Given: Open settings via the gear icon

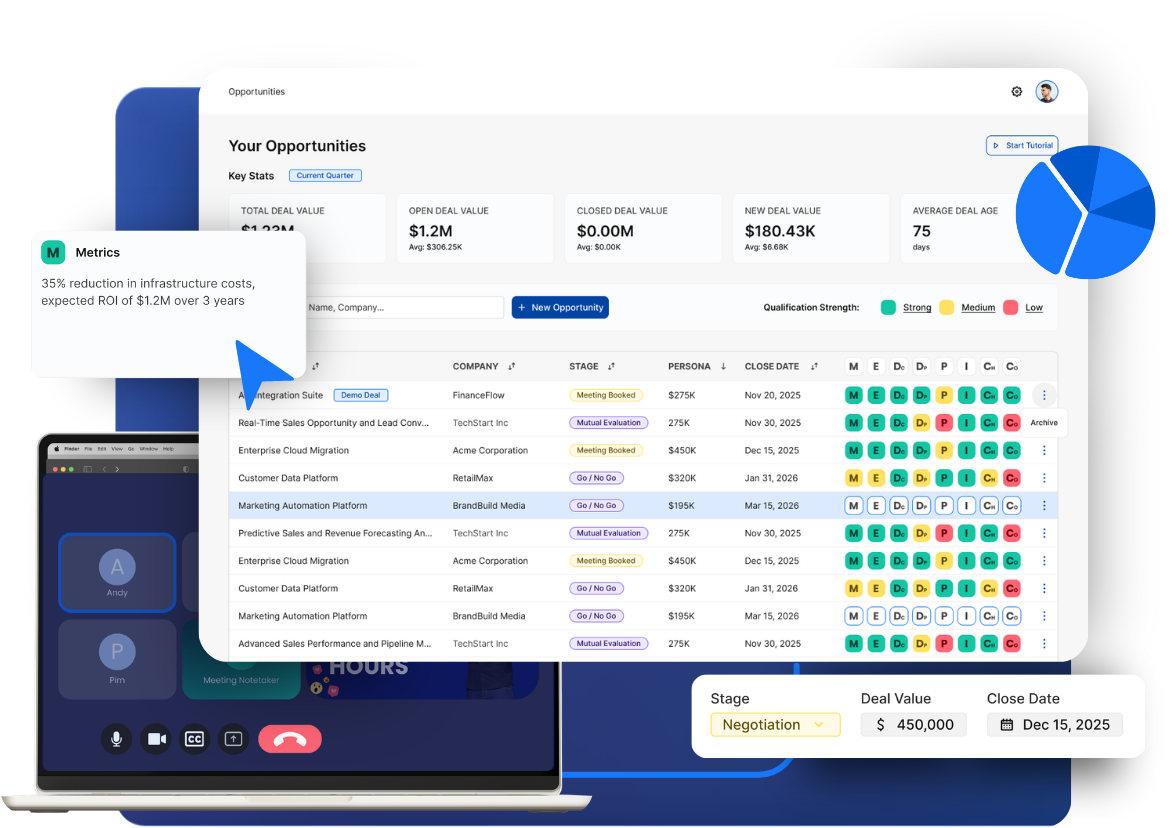Looking at the screenshot, I should tap(1017, 92).
